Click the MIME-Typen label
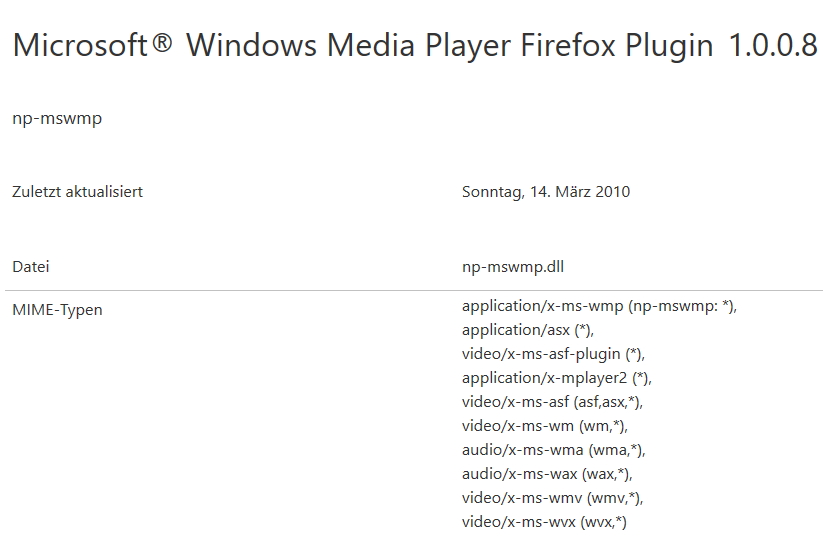This screenshot has height=559, width=823. (x=57, y=310)
